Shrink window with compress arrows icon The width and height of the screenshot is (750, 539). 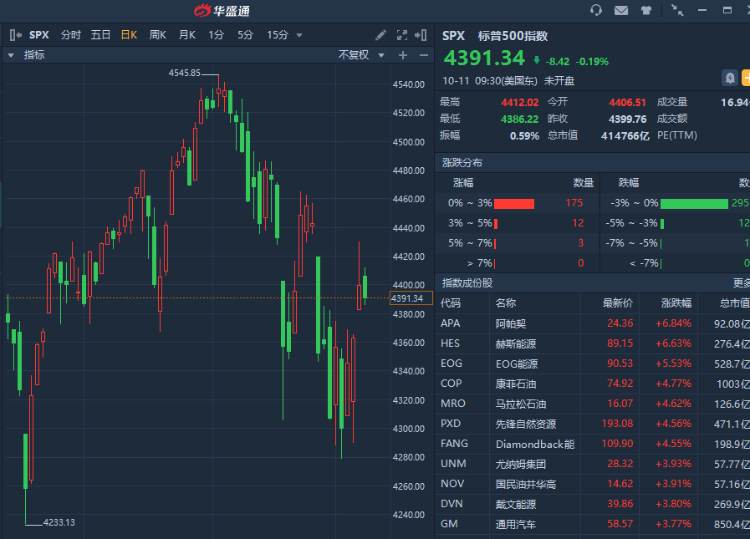coord(678,10)
